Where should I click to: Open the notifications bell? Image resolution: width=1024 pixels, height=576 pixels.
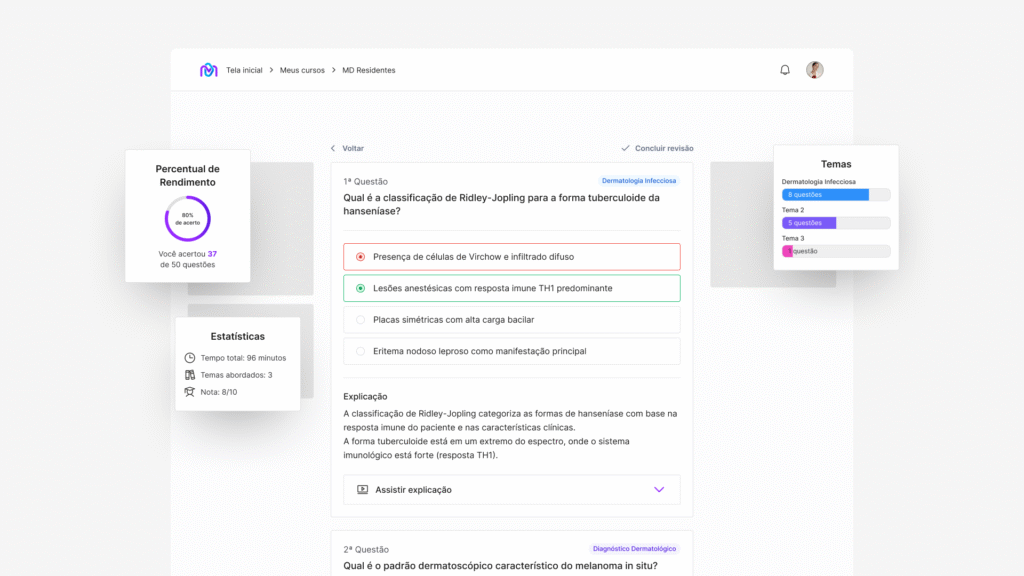click(785, 70)
